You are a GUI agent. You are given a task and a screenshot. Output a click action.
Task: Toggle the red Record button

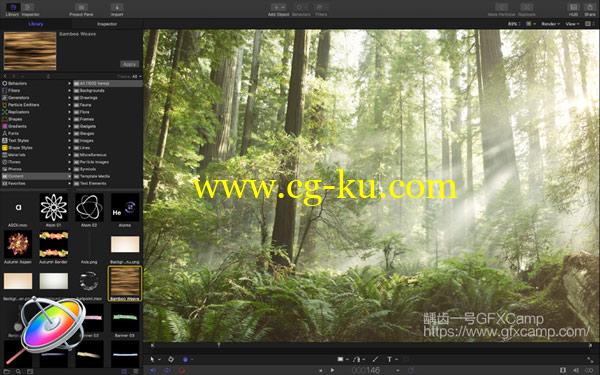tap(182, 370)
